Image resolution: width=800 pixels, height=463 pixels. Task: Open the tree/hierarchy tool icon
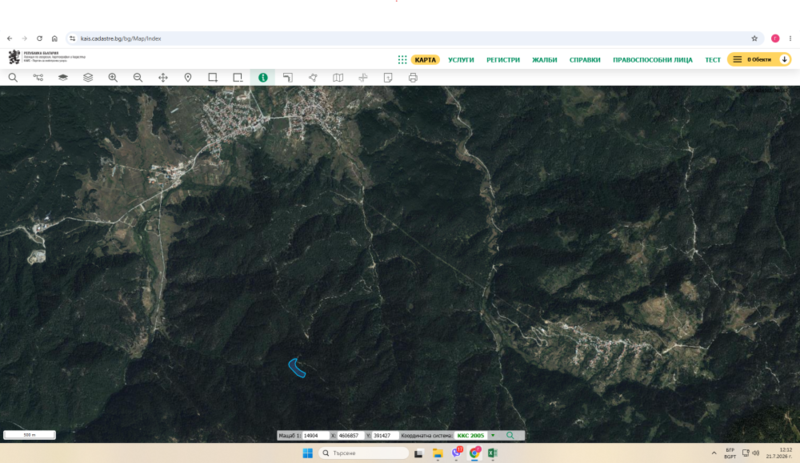click(38, 78)
